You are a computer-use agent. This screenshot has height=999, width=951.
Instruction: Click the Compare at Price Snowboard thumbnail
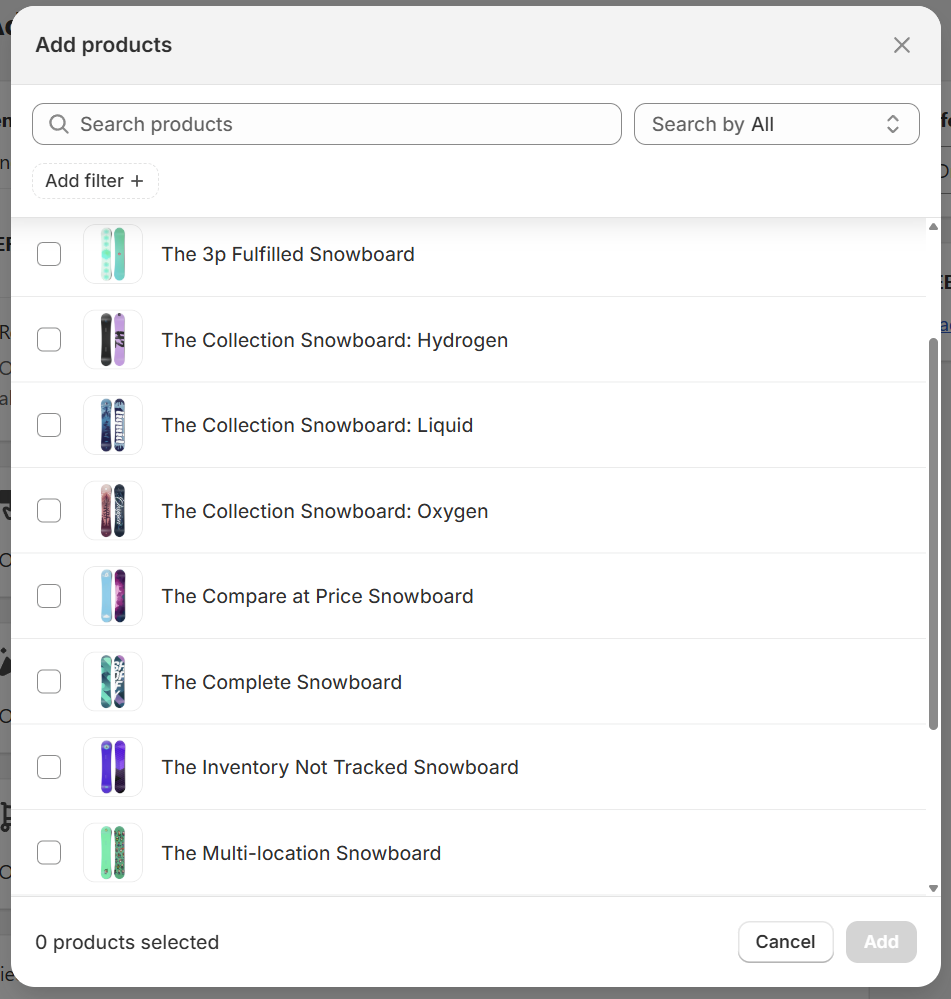click(113, 596)
